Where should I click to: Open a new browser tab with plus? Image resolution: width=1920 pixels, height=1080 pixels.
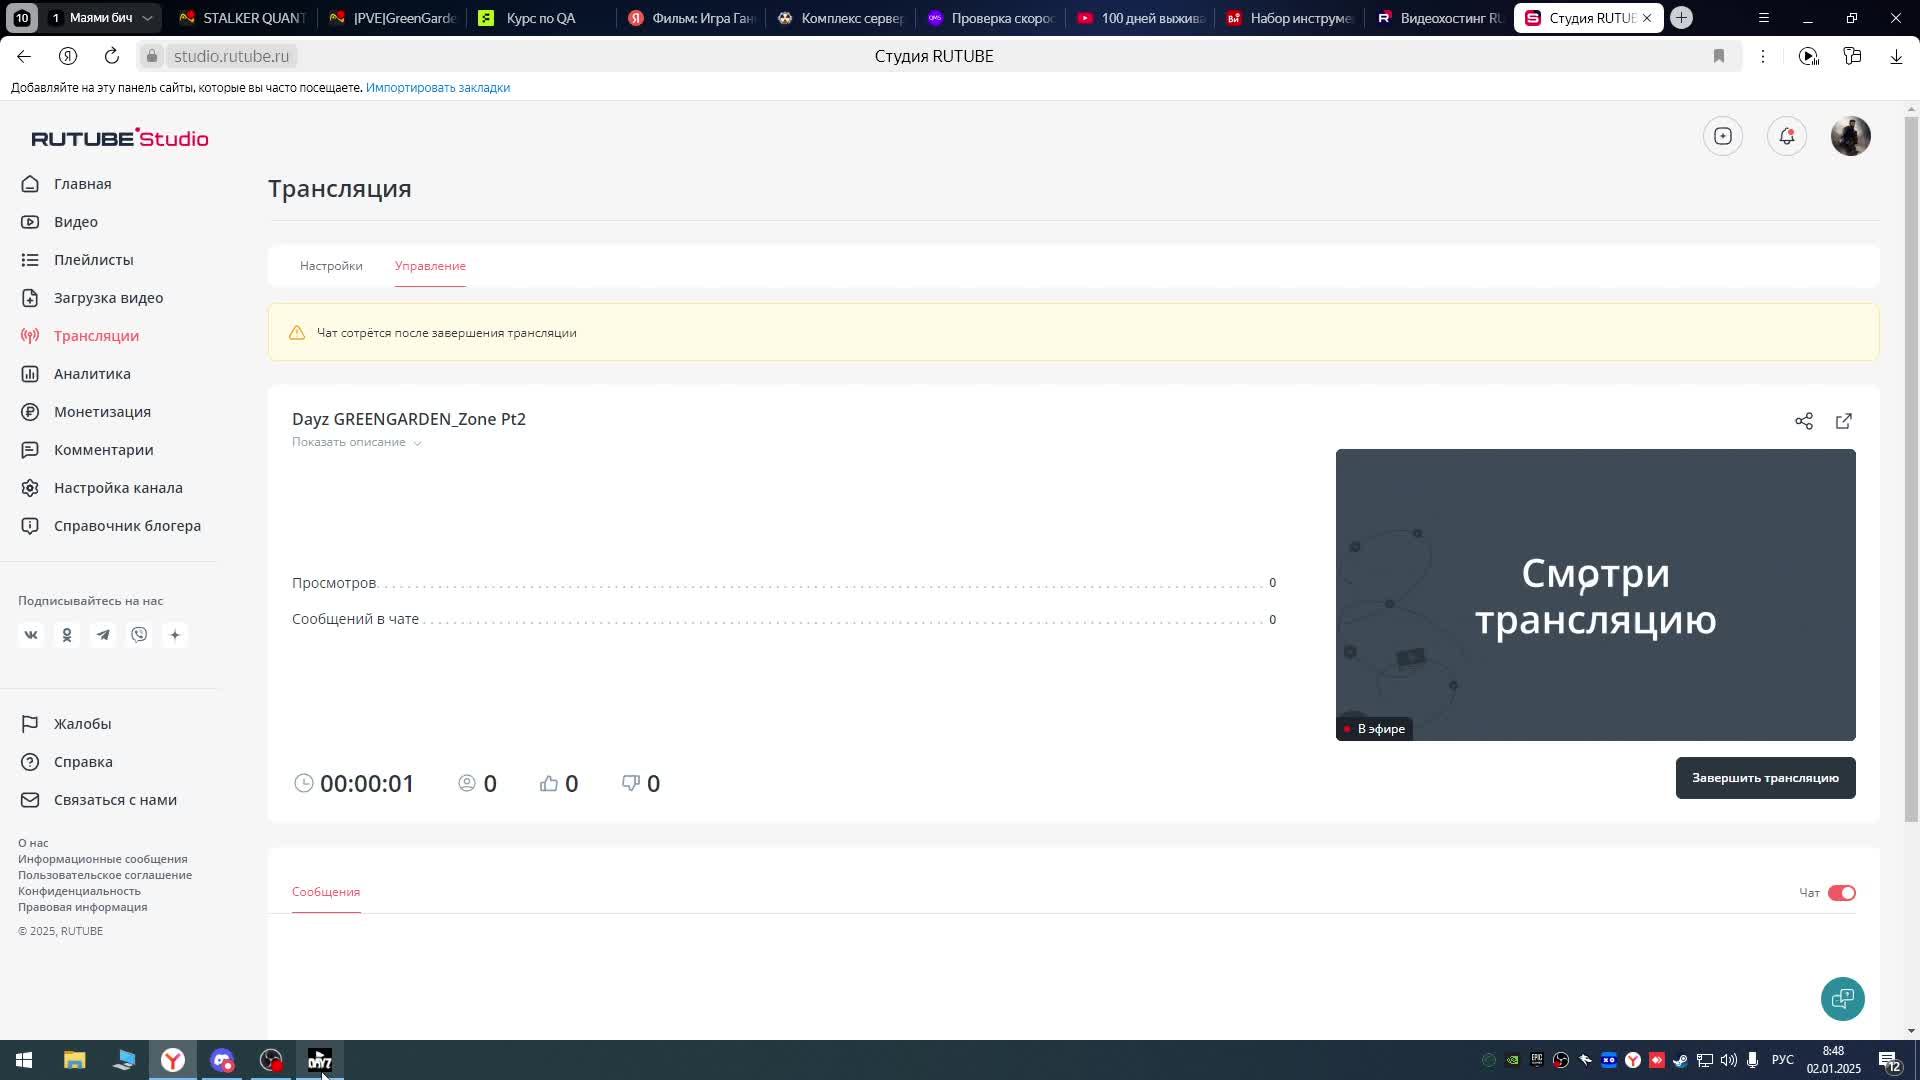1682,18
